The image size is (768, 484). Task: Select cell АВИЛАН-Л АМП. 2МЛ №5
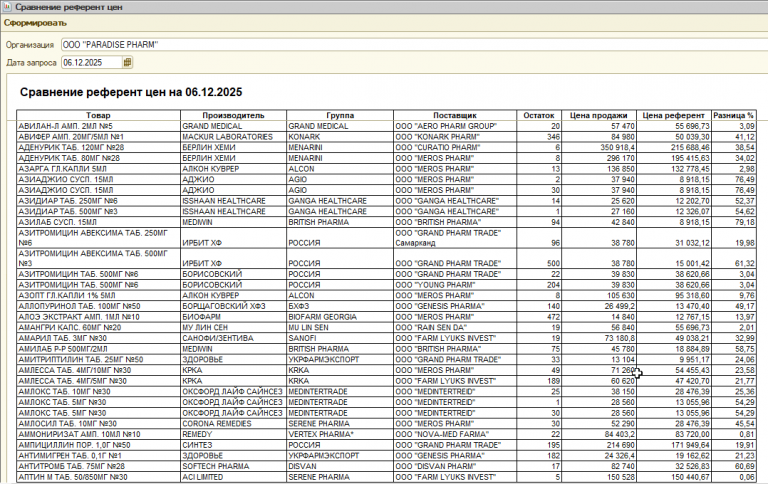click(x=98, y=126)
